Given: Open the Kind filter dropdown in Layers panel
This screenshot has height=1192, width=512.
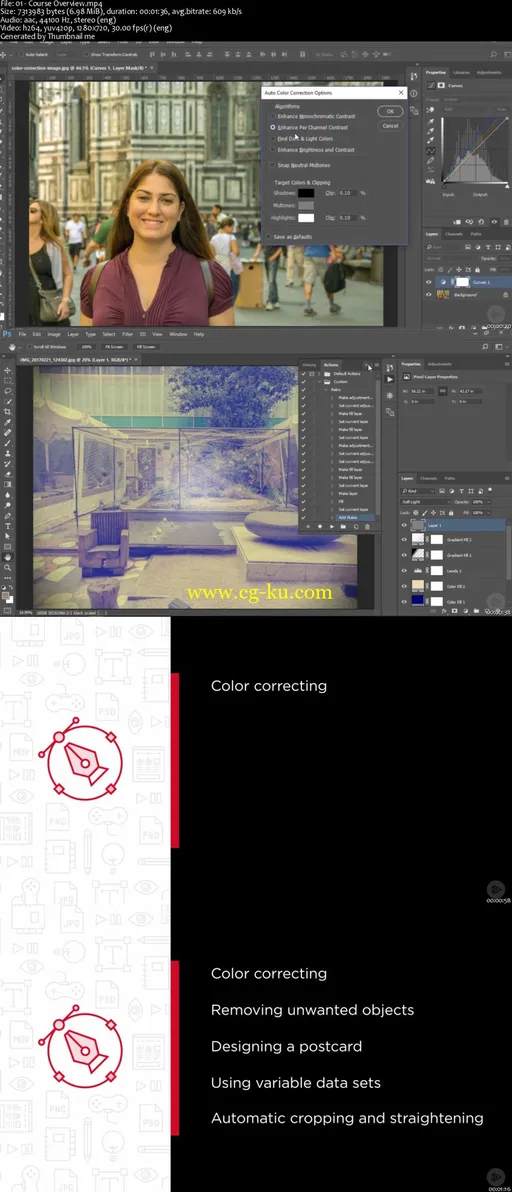Looking at the screenshot, I should click(x=419, y=491).
